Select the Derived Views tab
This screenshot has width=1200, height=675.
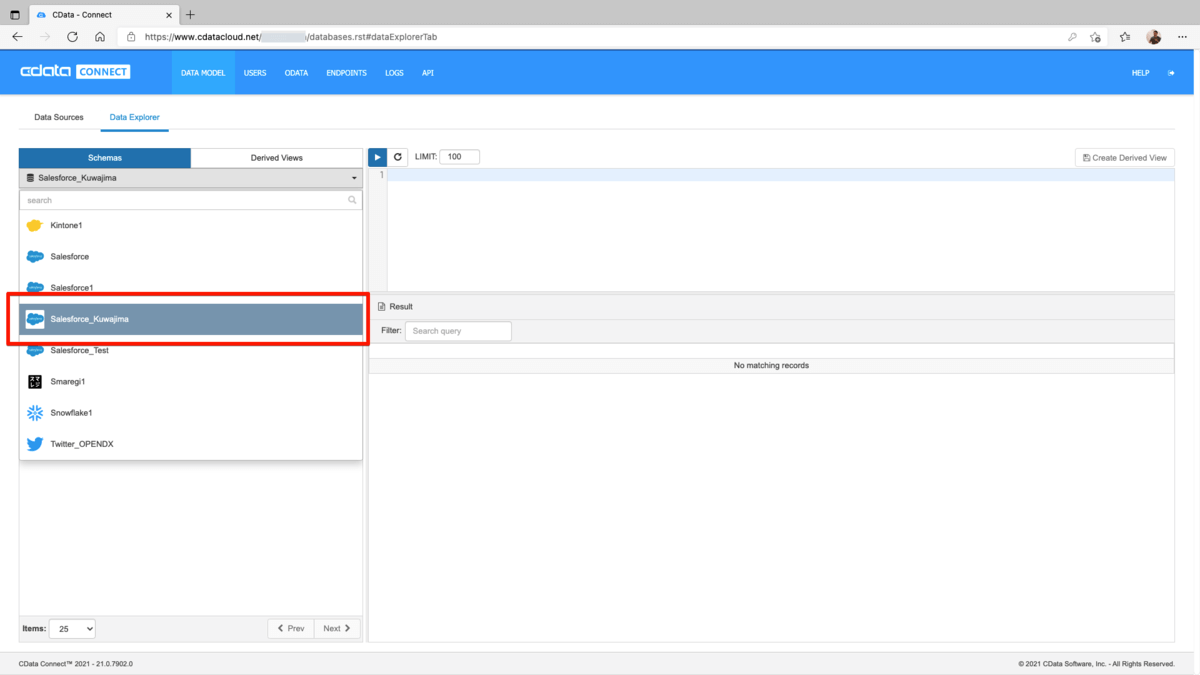(277, 158)
